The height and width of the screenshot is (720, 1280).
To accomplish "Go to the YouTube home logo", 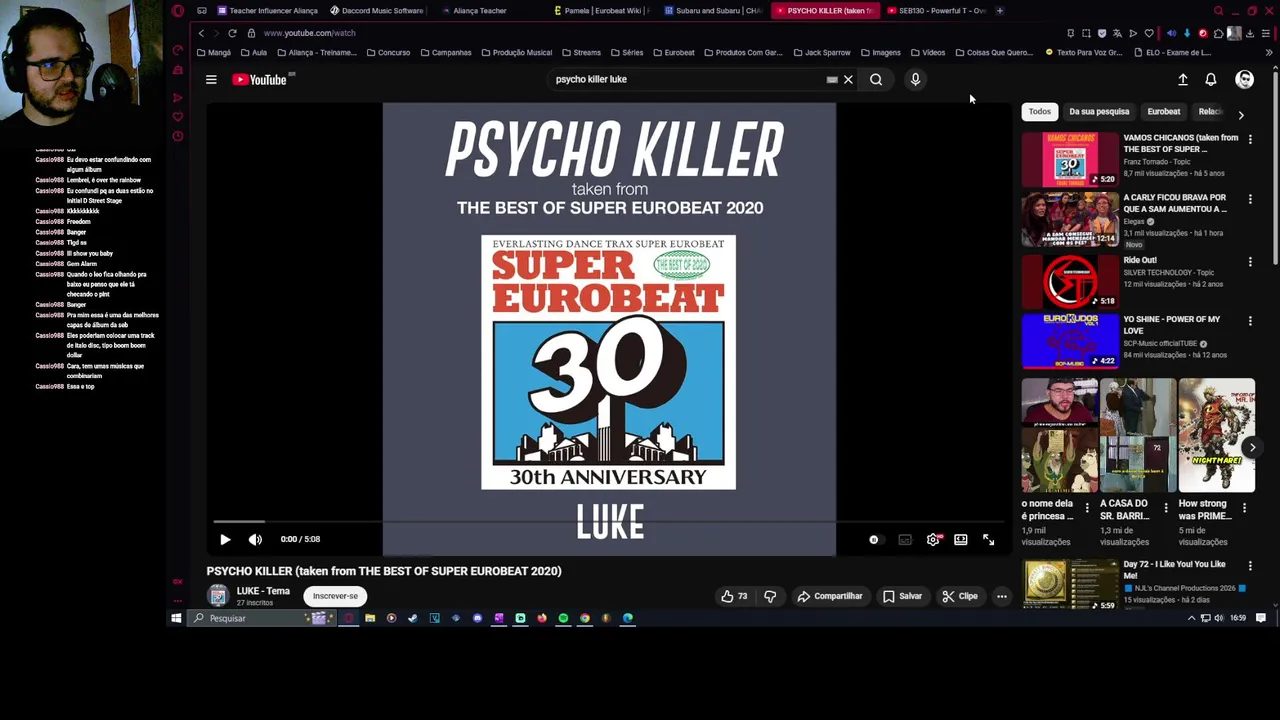I will coord(260,79).
